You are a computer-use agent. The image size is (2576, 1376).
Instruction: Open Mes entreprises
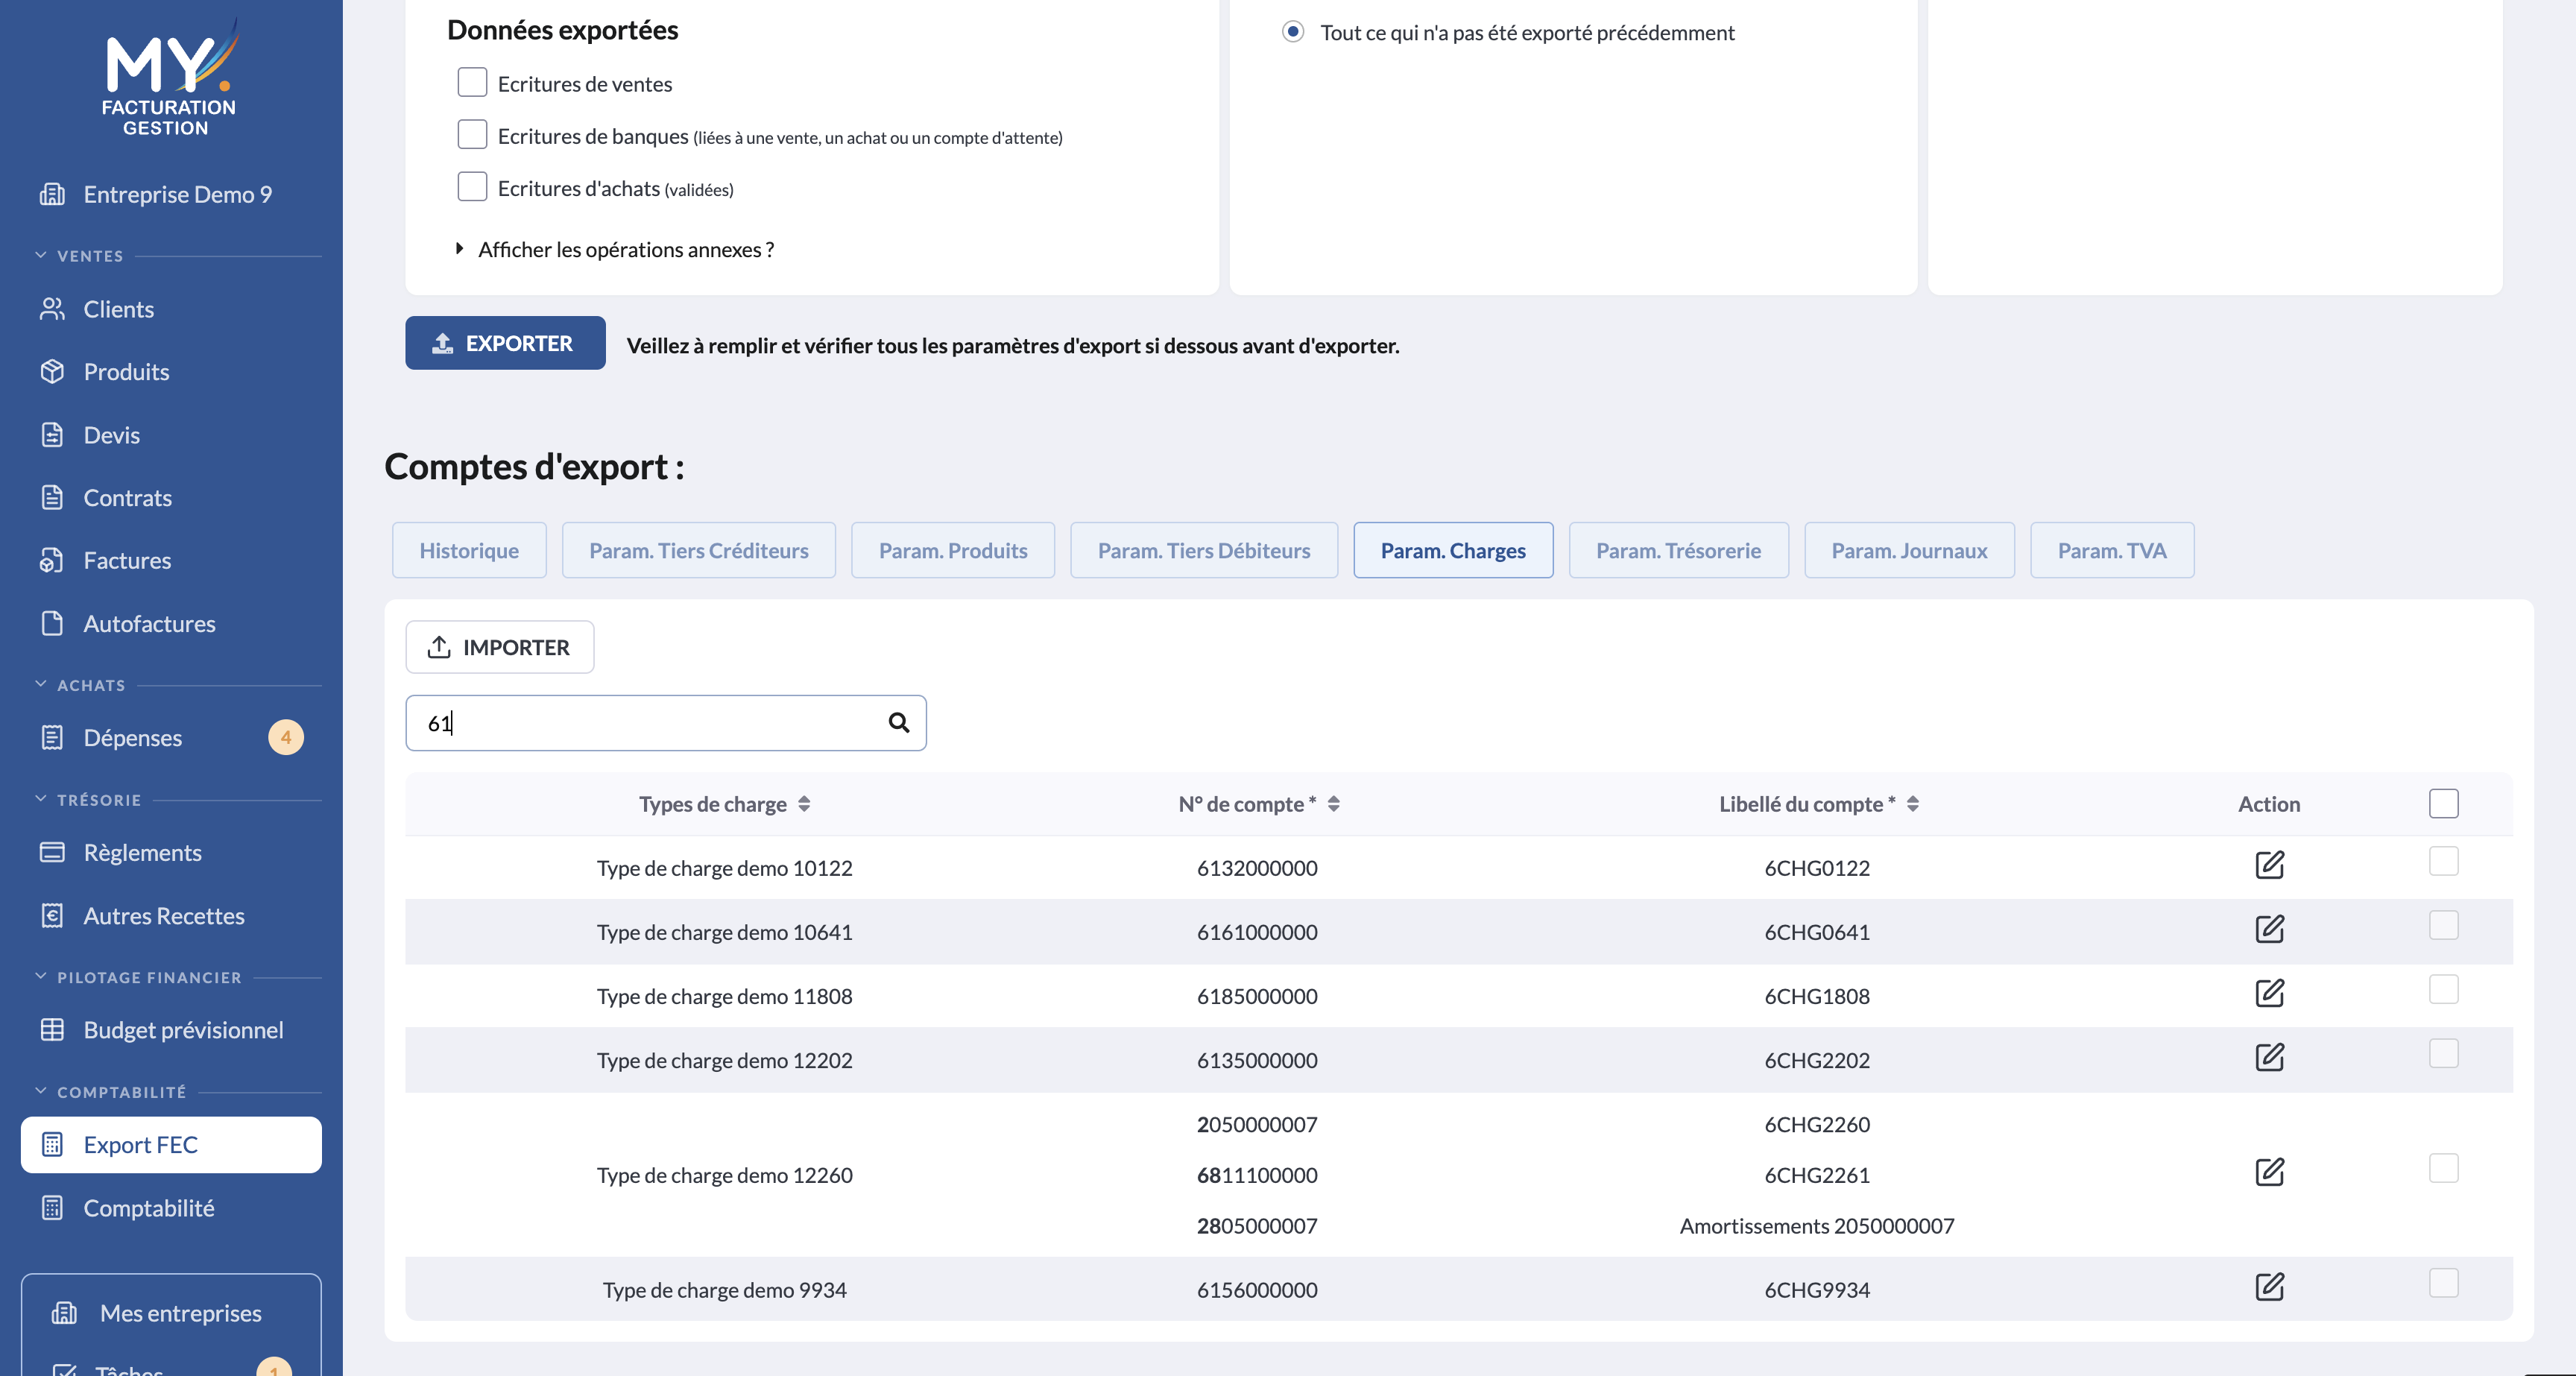click(x=180, y=1313)
